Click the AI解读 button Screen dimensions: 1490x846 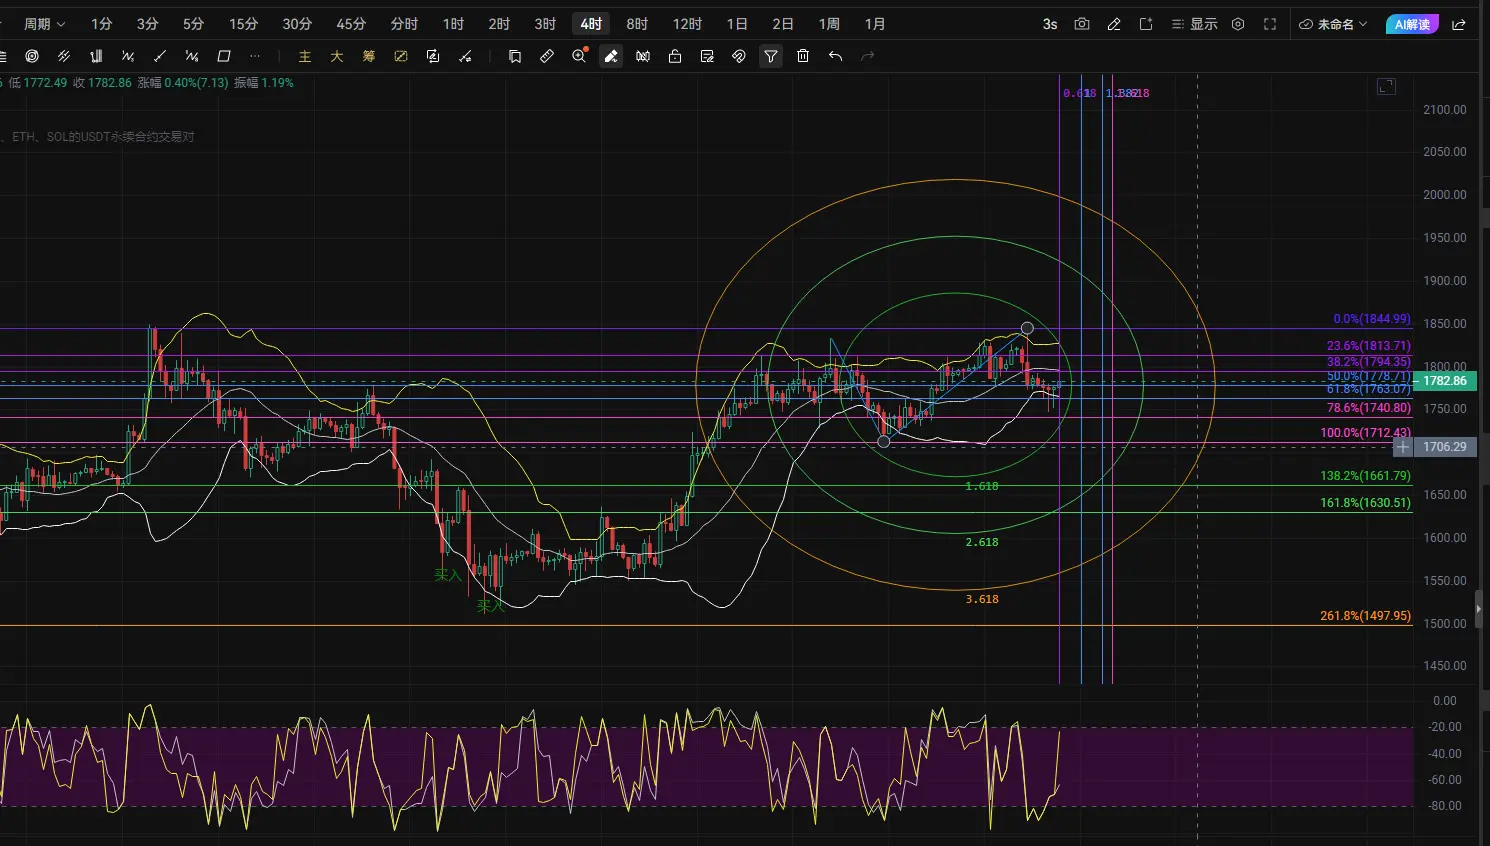(1412, 24)
